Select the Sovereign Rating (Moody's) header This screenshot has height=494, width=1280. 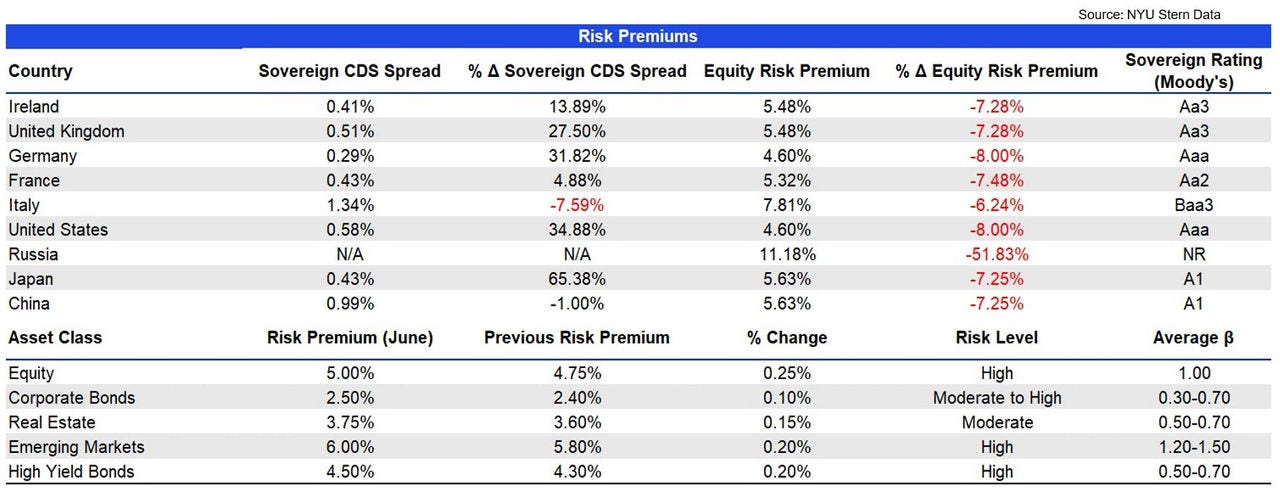coord(1193,71)
